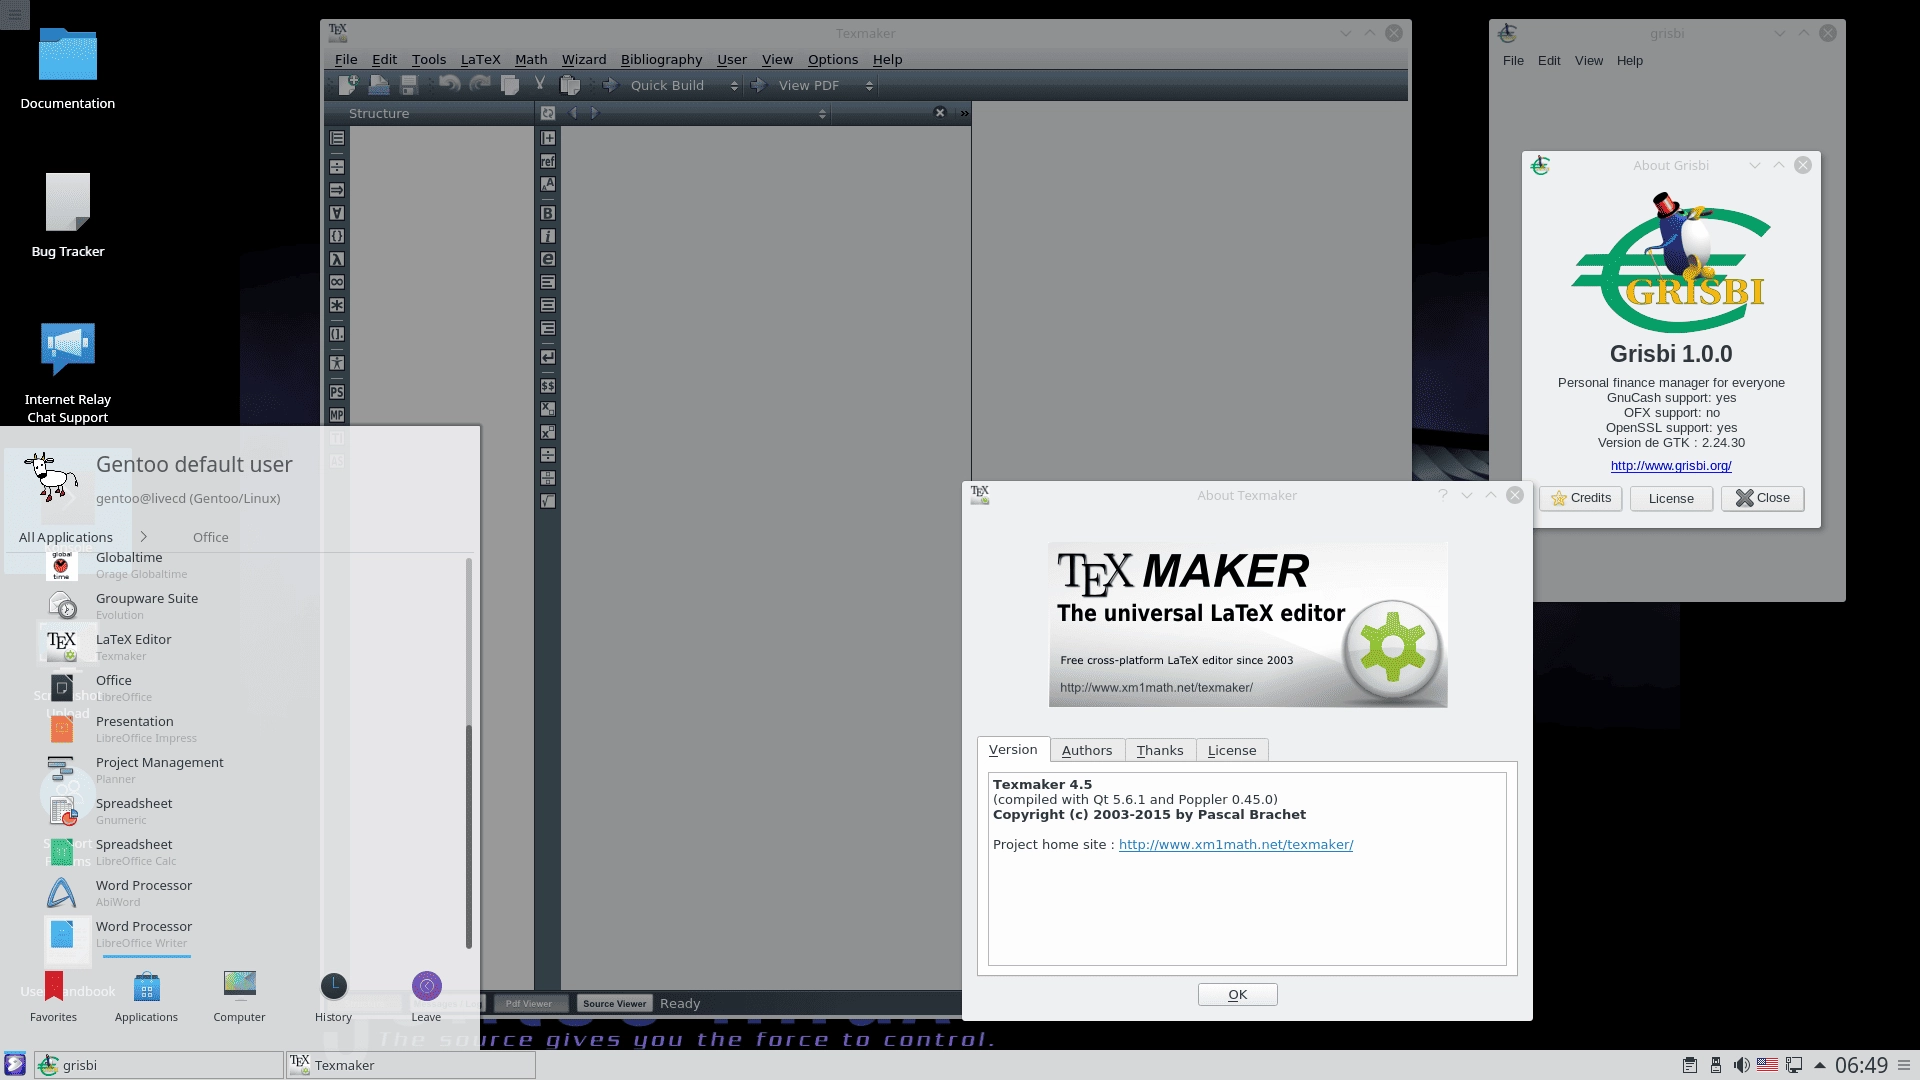Screen dimensions: 1920x1080
Task: Open the document selector combo box in editor bar
Action: (718, 113)
